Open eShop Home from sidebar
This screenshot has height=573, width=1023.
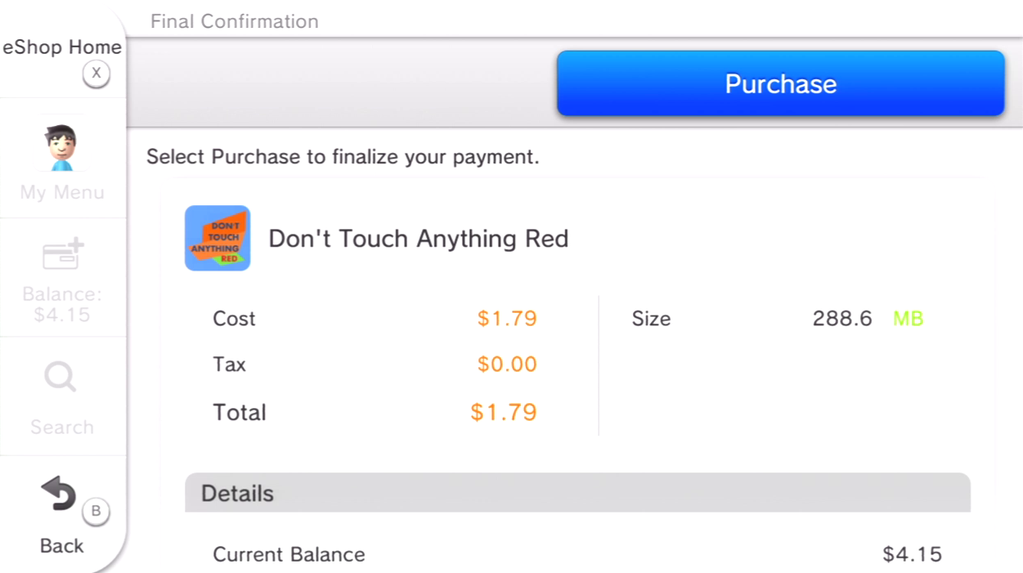62,48
